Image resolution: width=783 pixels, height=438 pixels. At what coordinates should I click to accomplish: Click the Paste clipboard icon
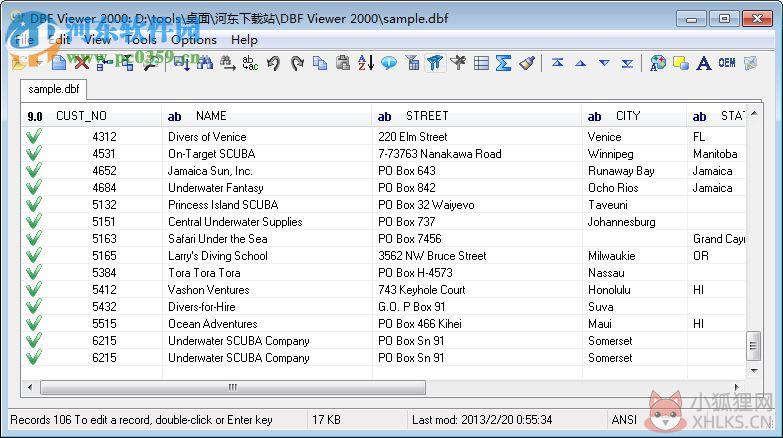[343, 63]
